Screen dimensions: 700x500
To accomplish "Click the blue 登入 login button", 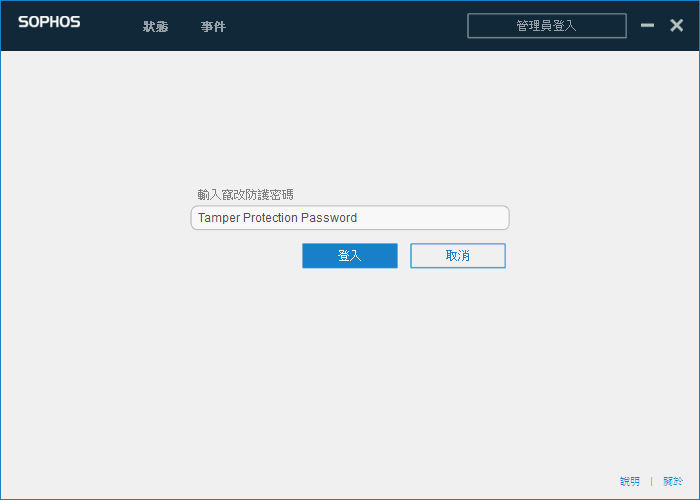I will click(350, 256).
